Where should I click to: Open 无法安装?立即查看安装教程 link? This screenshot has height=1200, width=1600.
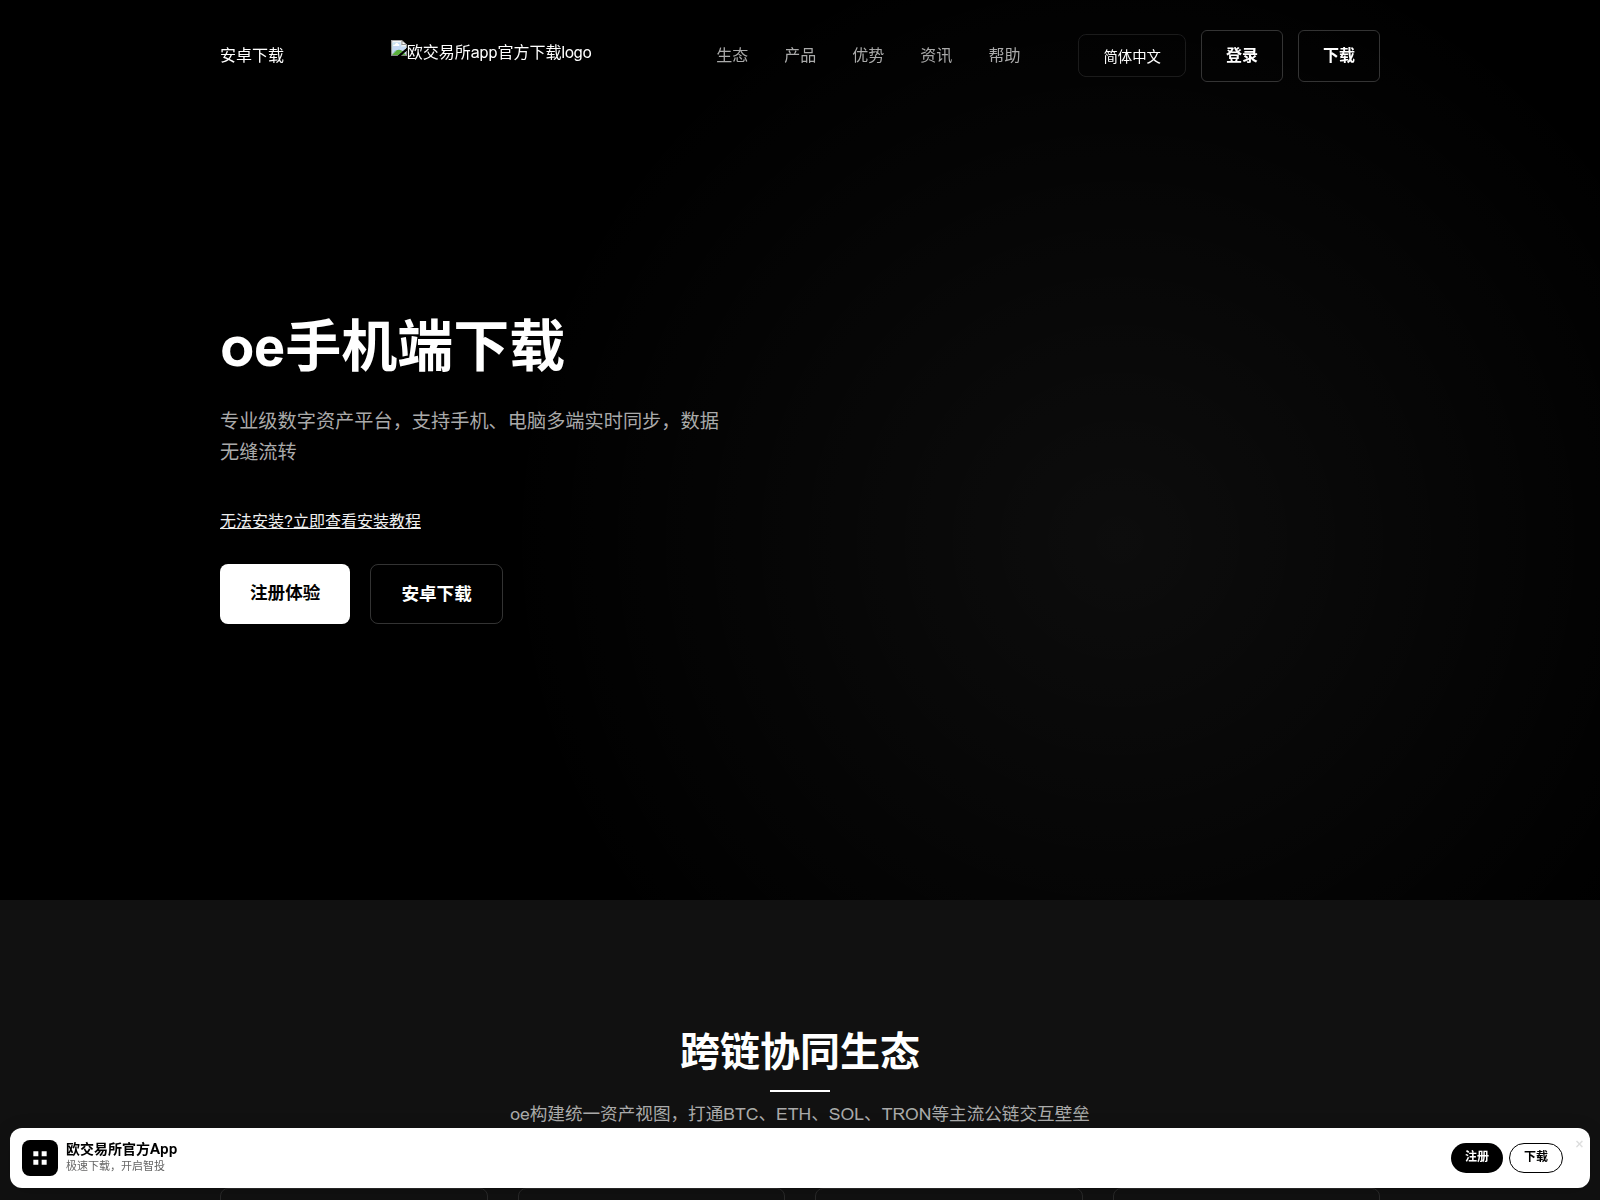(320, 521)
